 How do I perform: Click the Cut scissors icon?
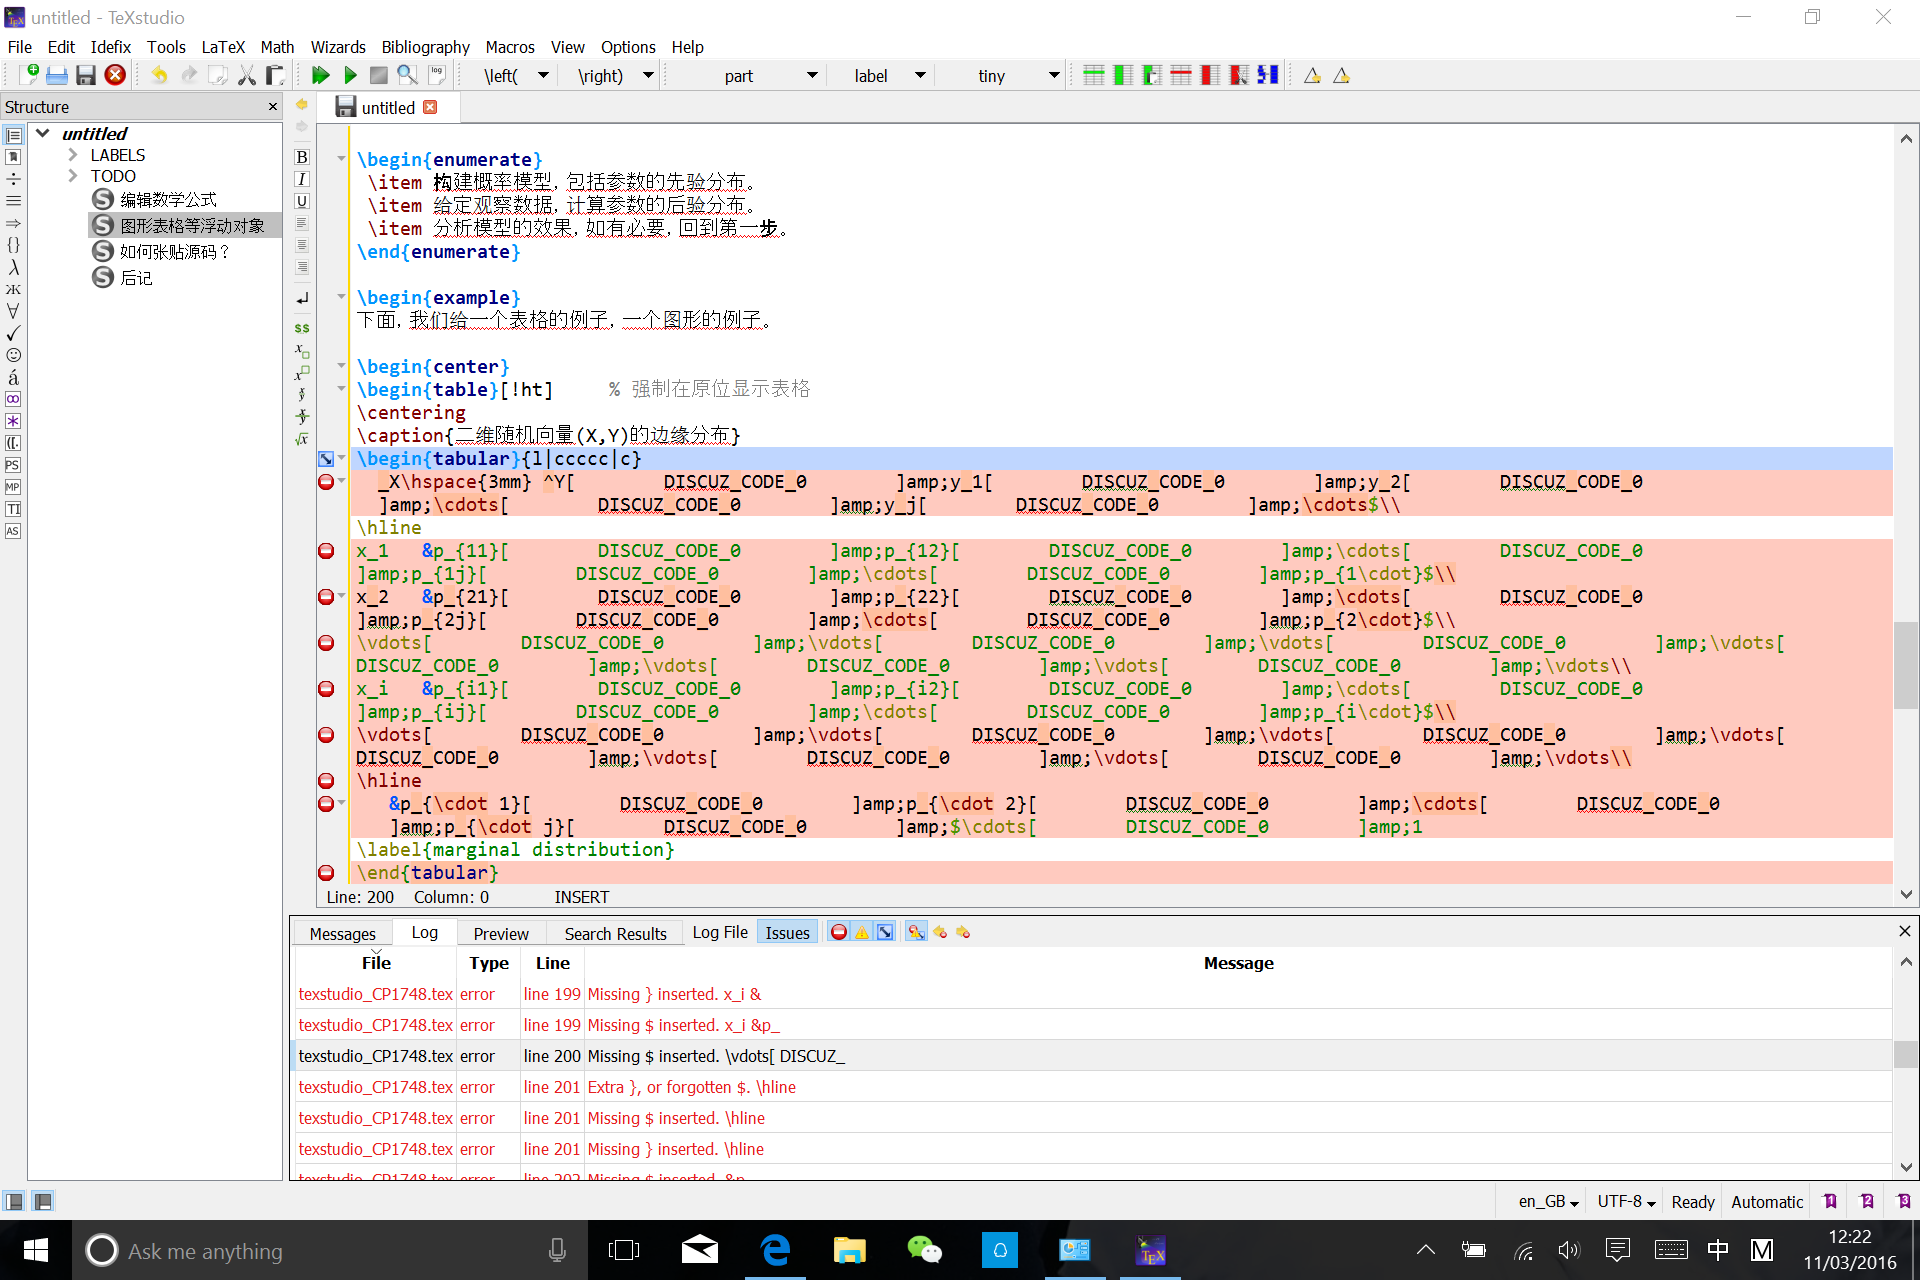[x=247, y=75]
